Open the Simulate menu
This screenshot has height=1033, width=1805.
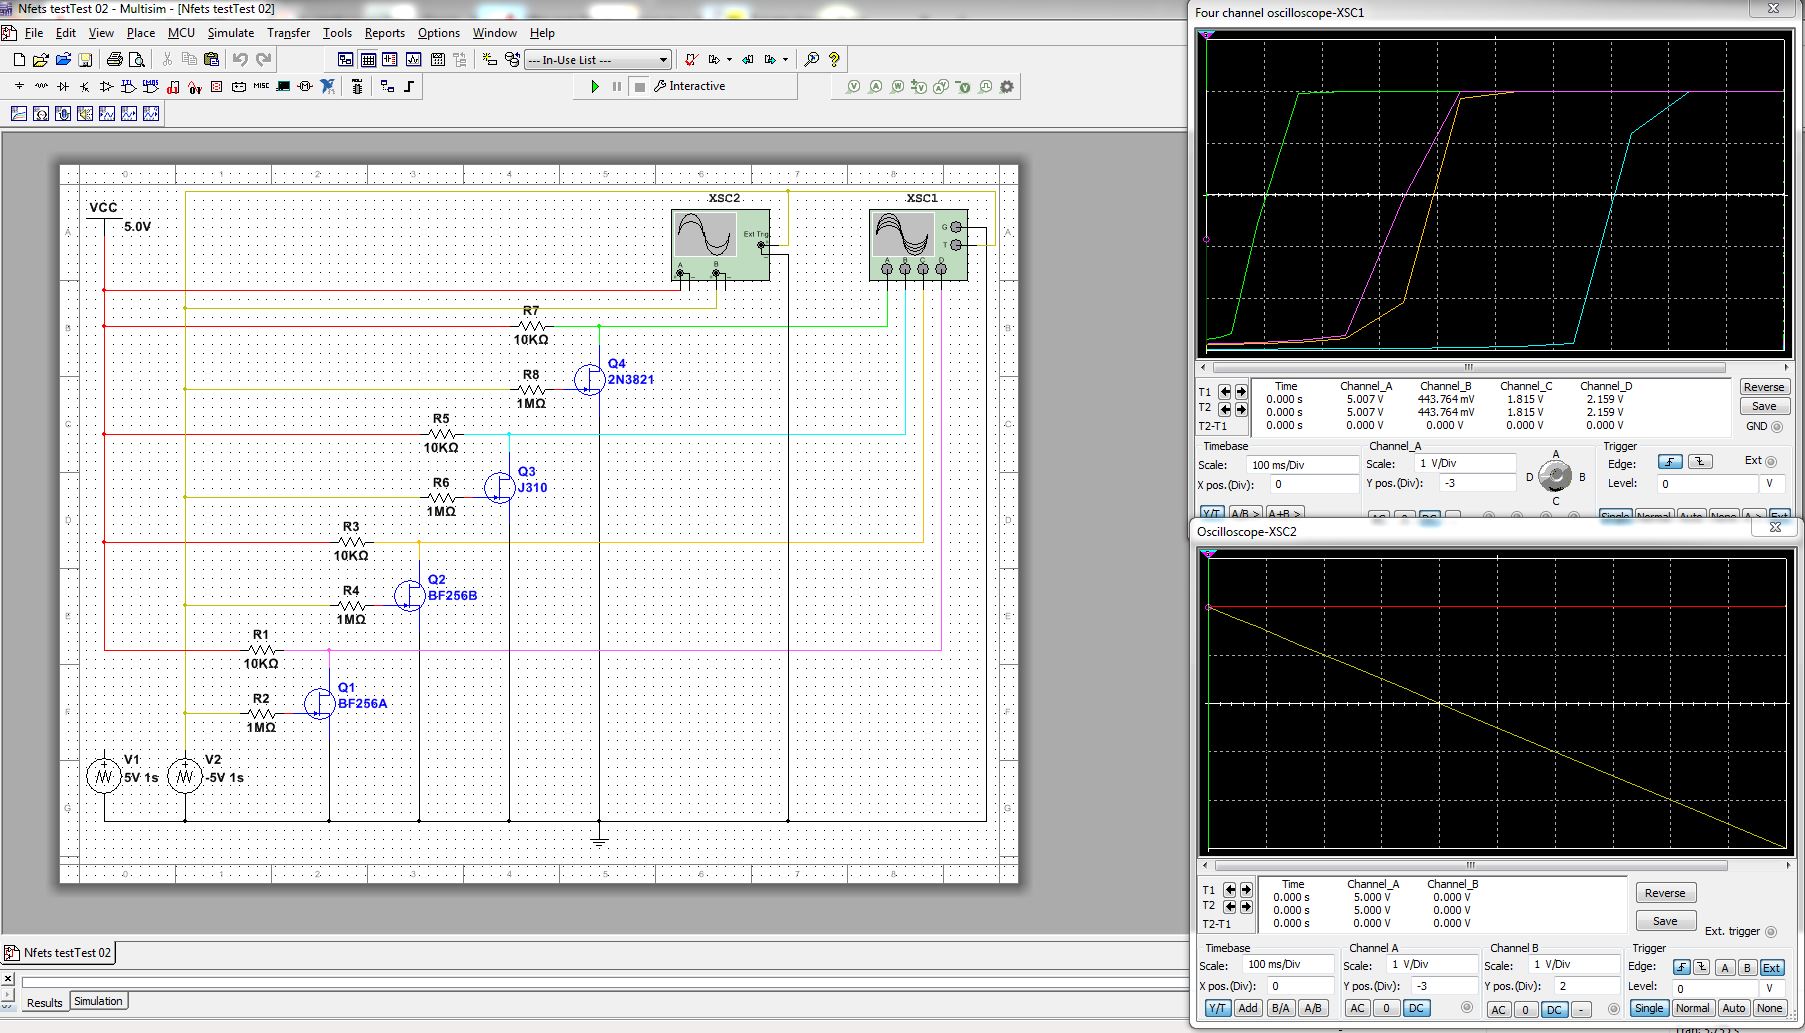(x=231, y=33)
